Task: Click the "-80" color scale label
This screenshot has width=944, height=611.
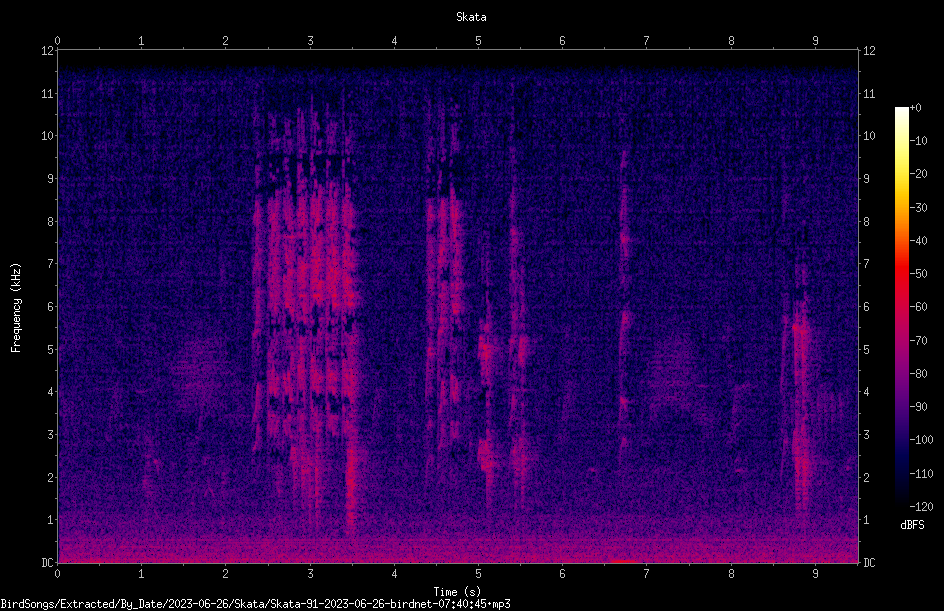Action: point(918,374)
